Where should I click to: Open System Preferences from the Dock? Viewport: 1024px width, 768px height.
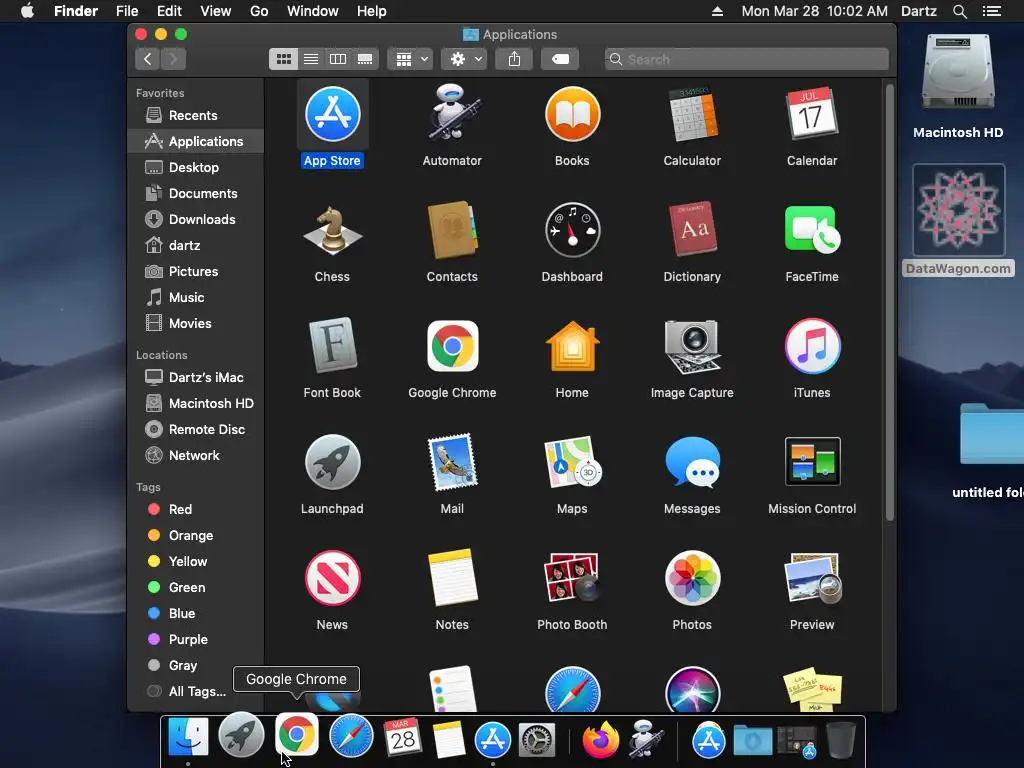537,741
